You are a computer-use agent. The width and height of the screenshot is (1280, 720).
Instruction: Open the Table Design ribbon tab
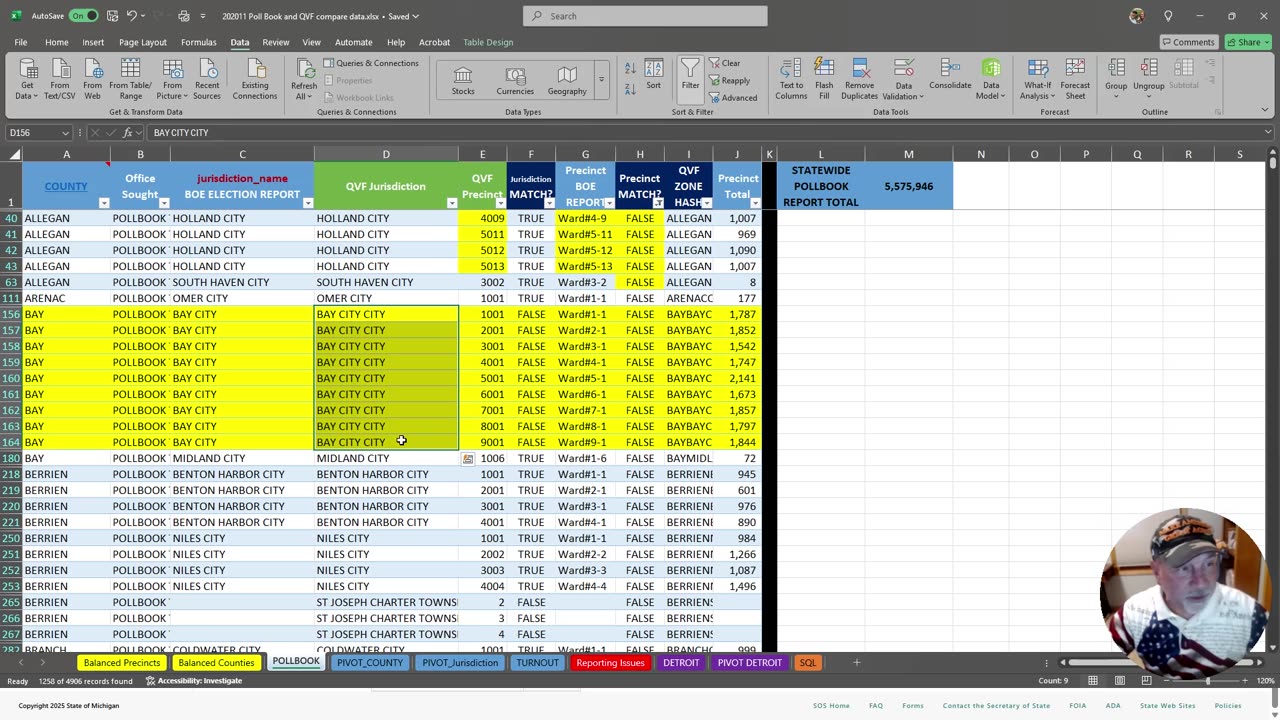488,42
